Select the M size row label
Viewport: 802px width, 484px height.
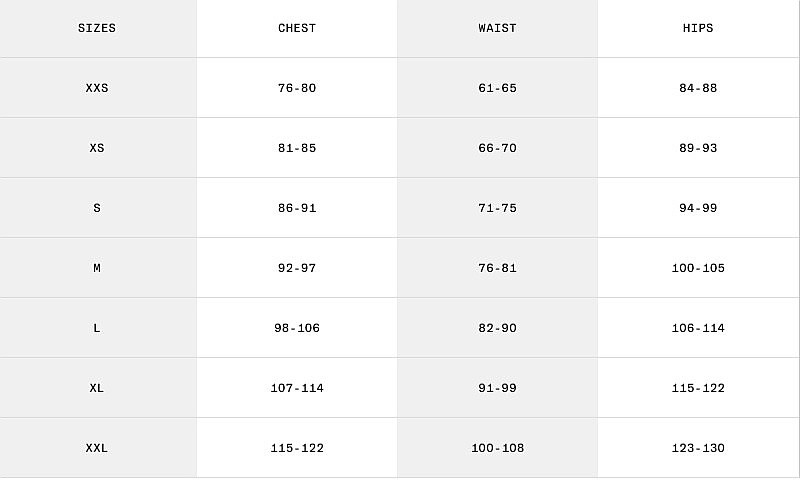97,268
